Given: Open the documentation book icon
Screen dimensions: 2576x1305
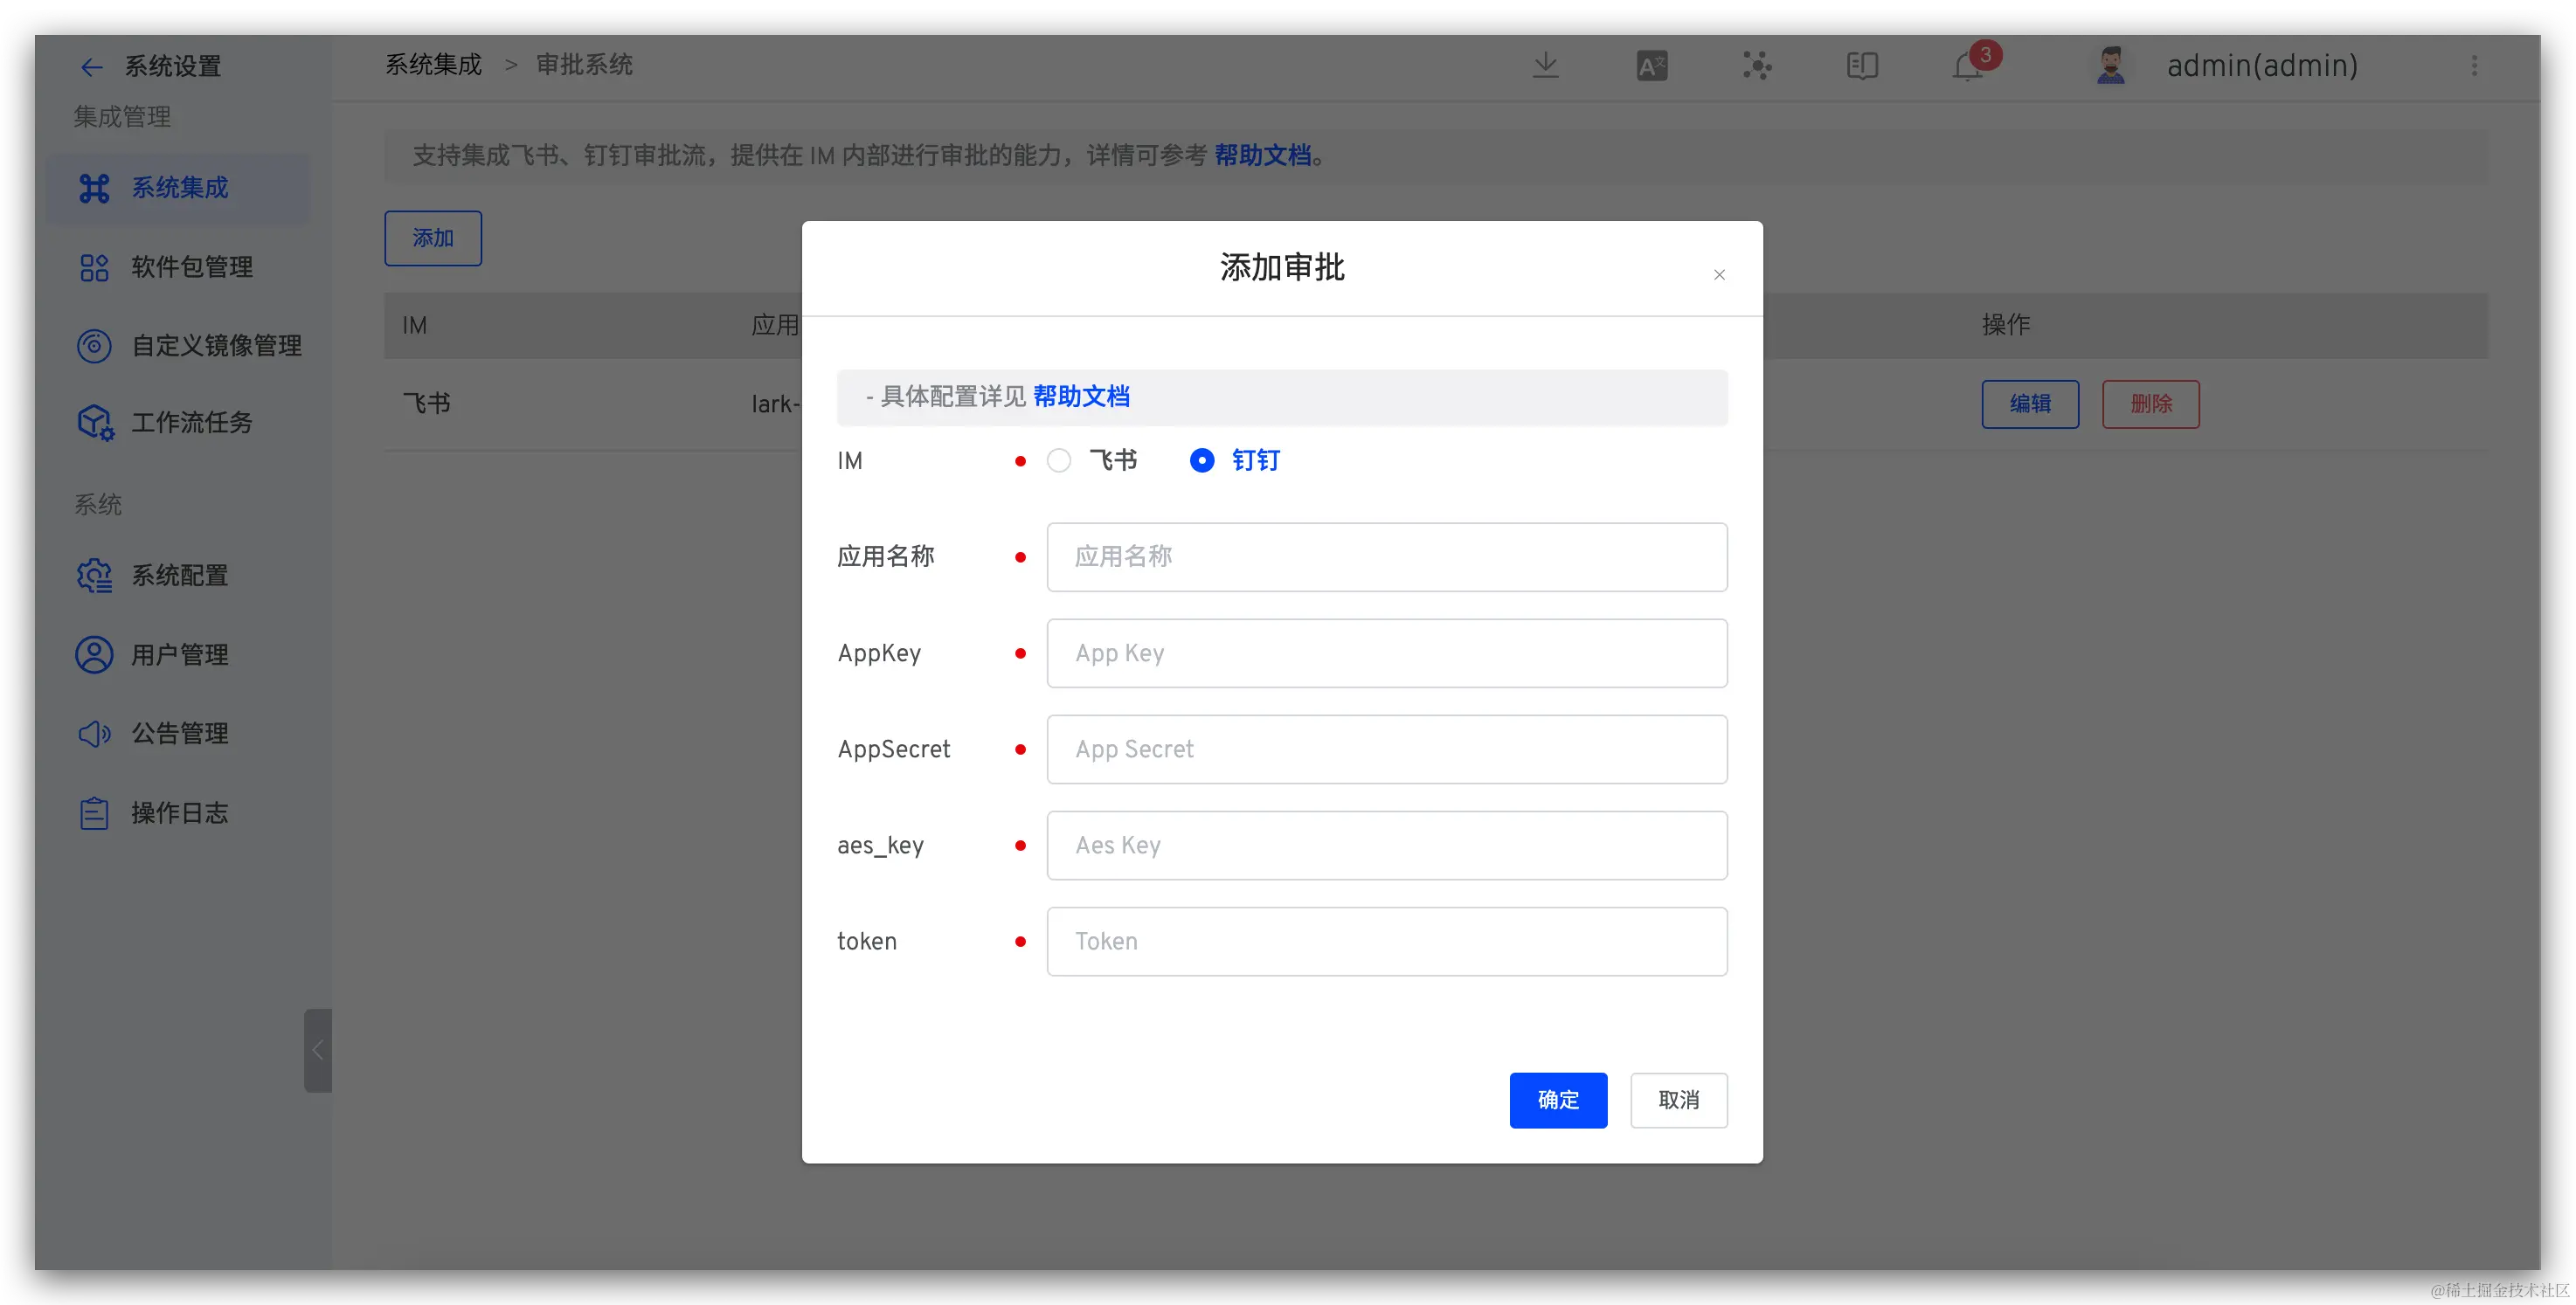Looking at the screenshot, I should point(1861,66).
